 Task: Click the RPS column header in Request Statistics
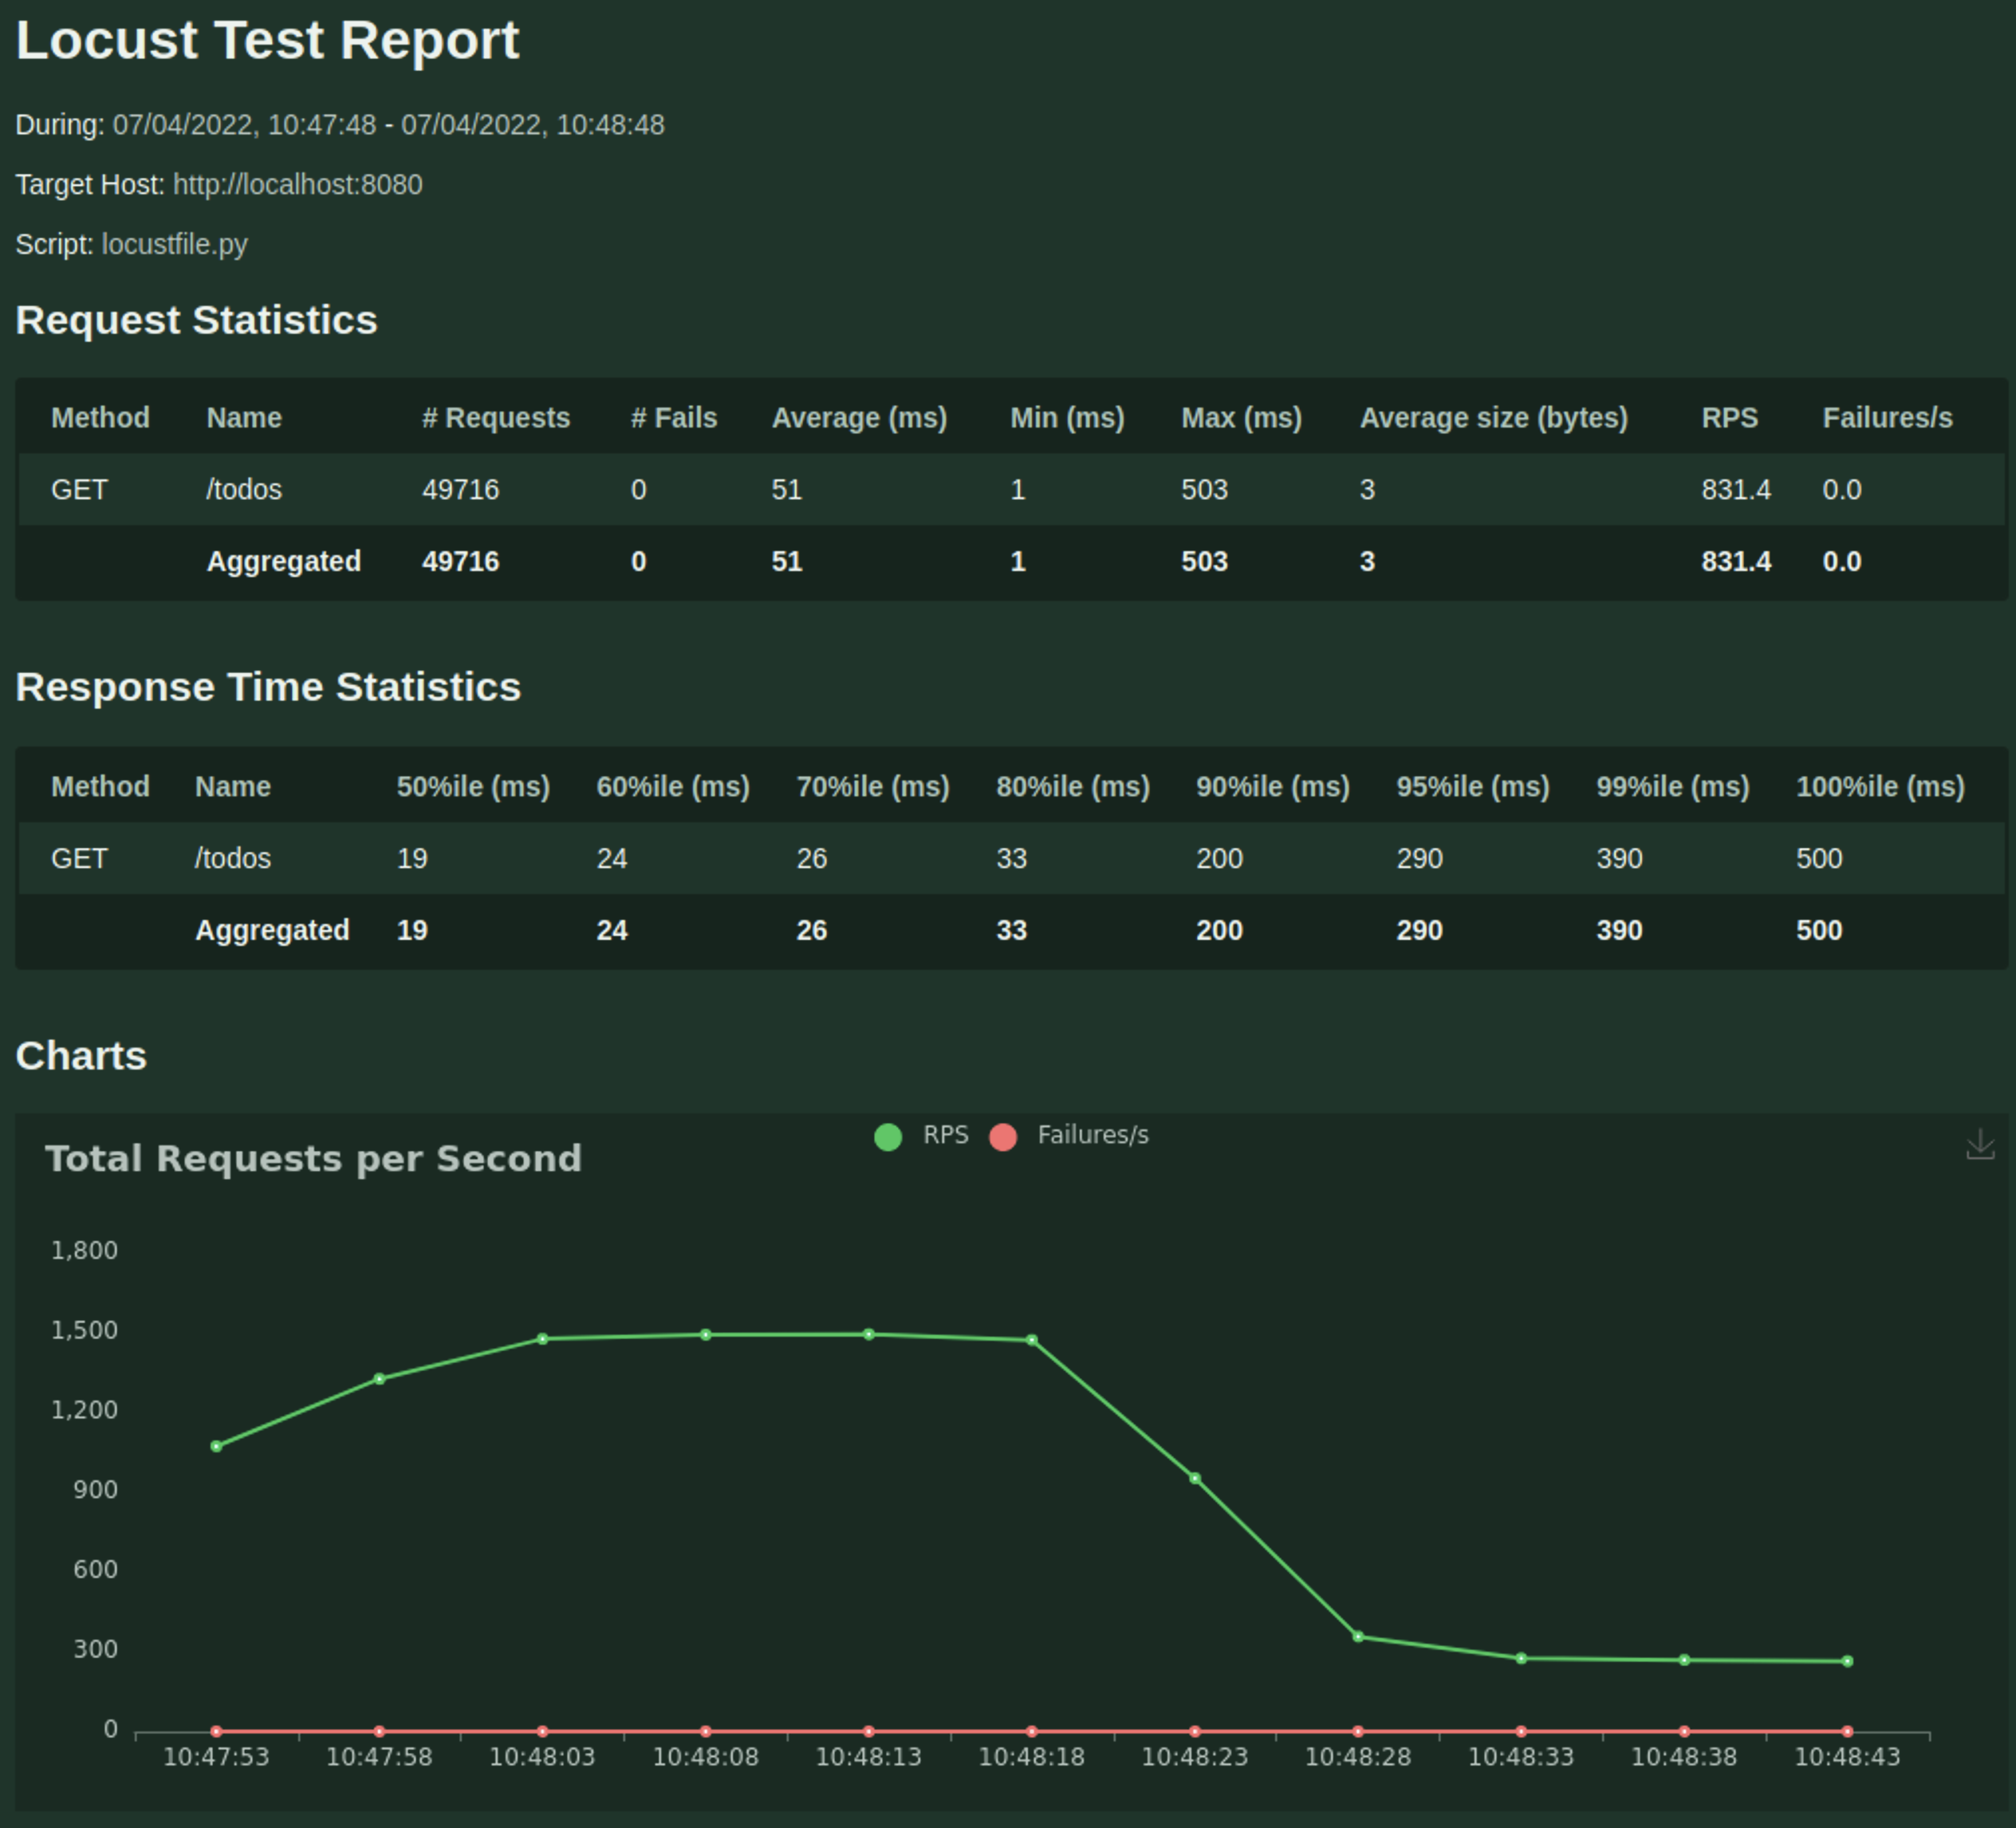pyautogui.click(x=1729, y=418)
